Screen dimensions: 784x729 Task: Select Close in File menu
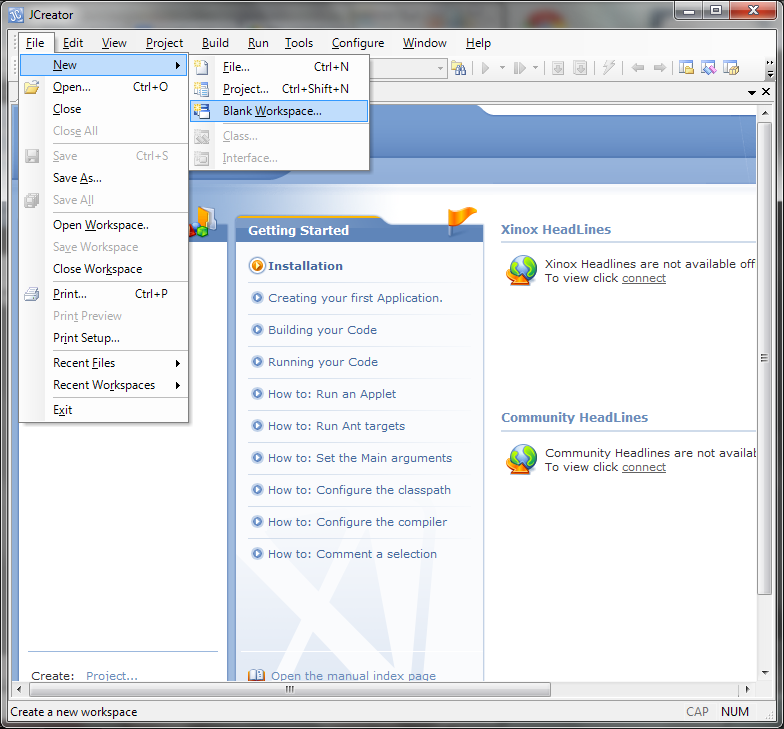(x=104, y=109)
